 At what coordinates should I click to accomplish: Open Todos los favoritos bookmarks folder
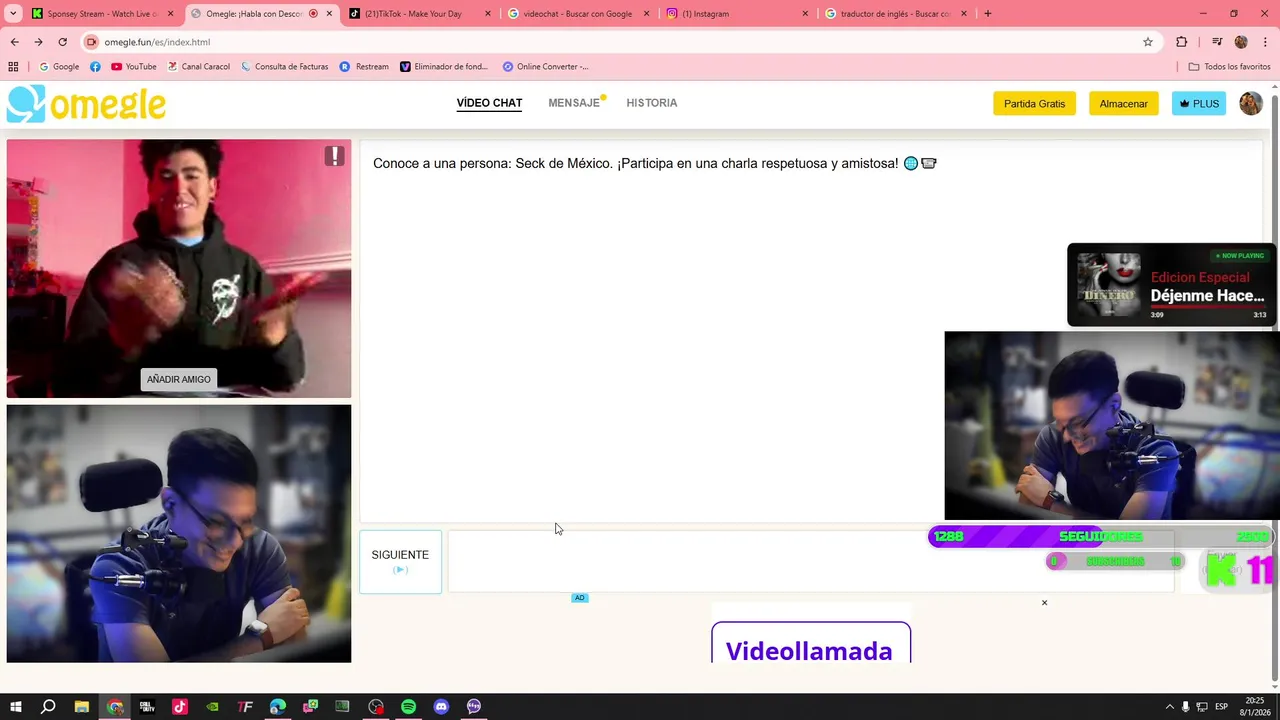[1229, 67]
